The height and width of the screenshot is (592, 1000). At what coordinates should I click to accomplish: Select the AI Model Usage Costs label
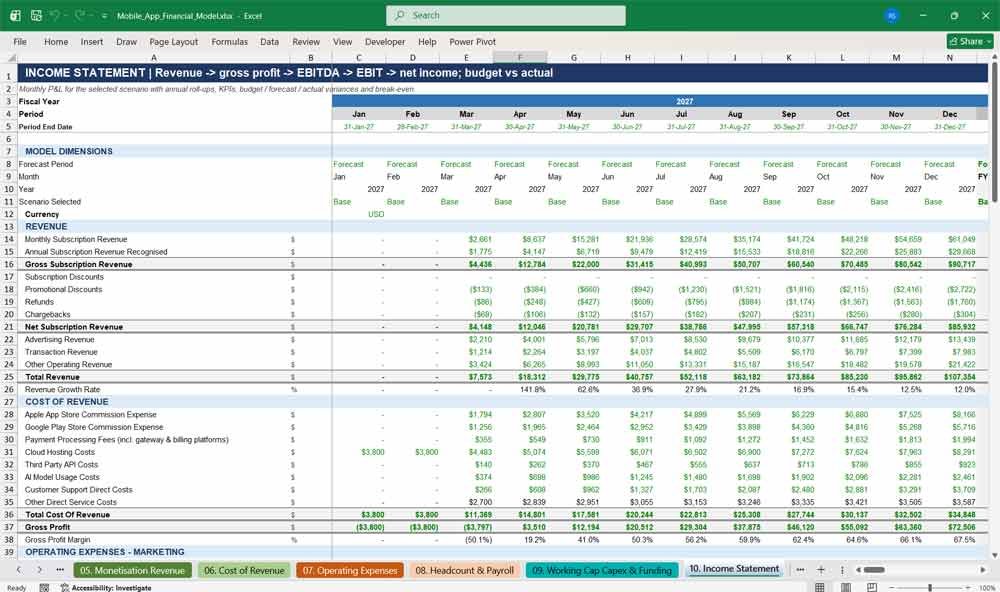pyautogui.click(x=62, y=477)
